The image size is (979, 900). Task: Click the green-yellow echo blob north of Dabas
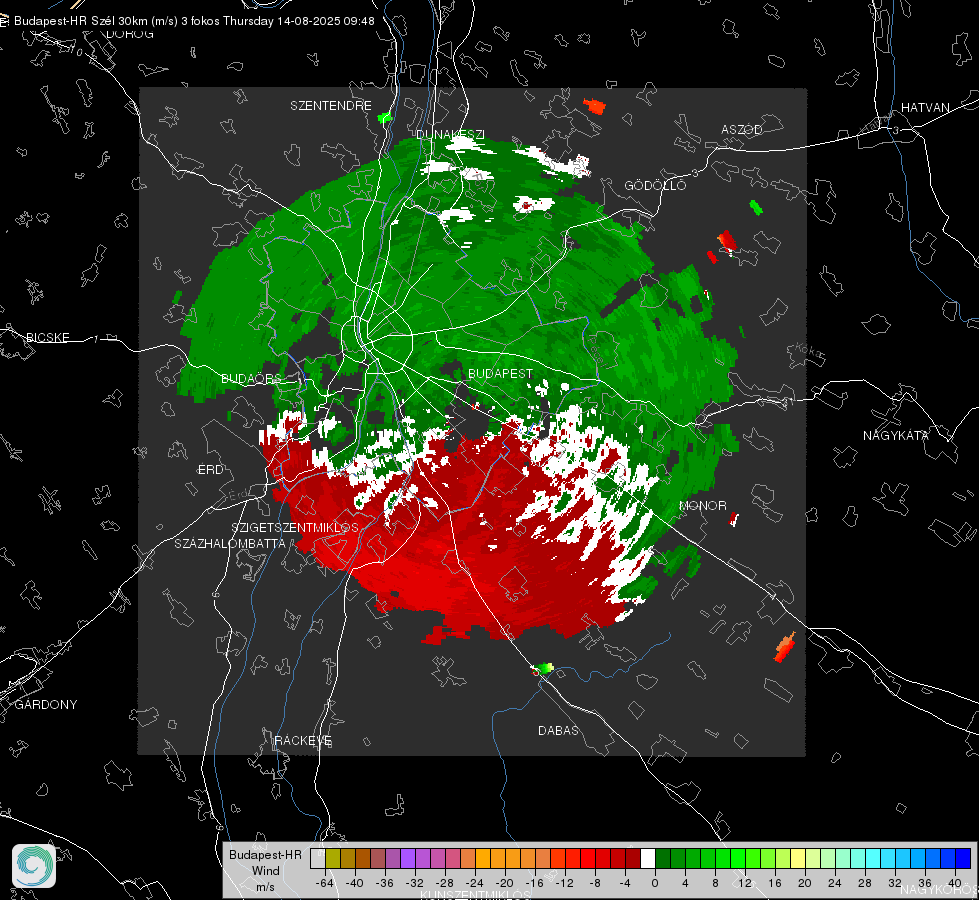544,669
